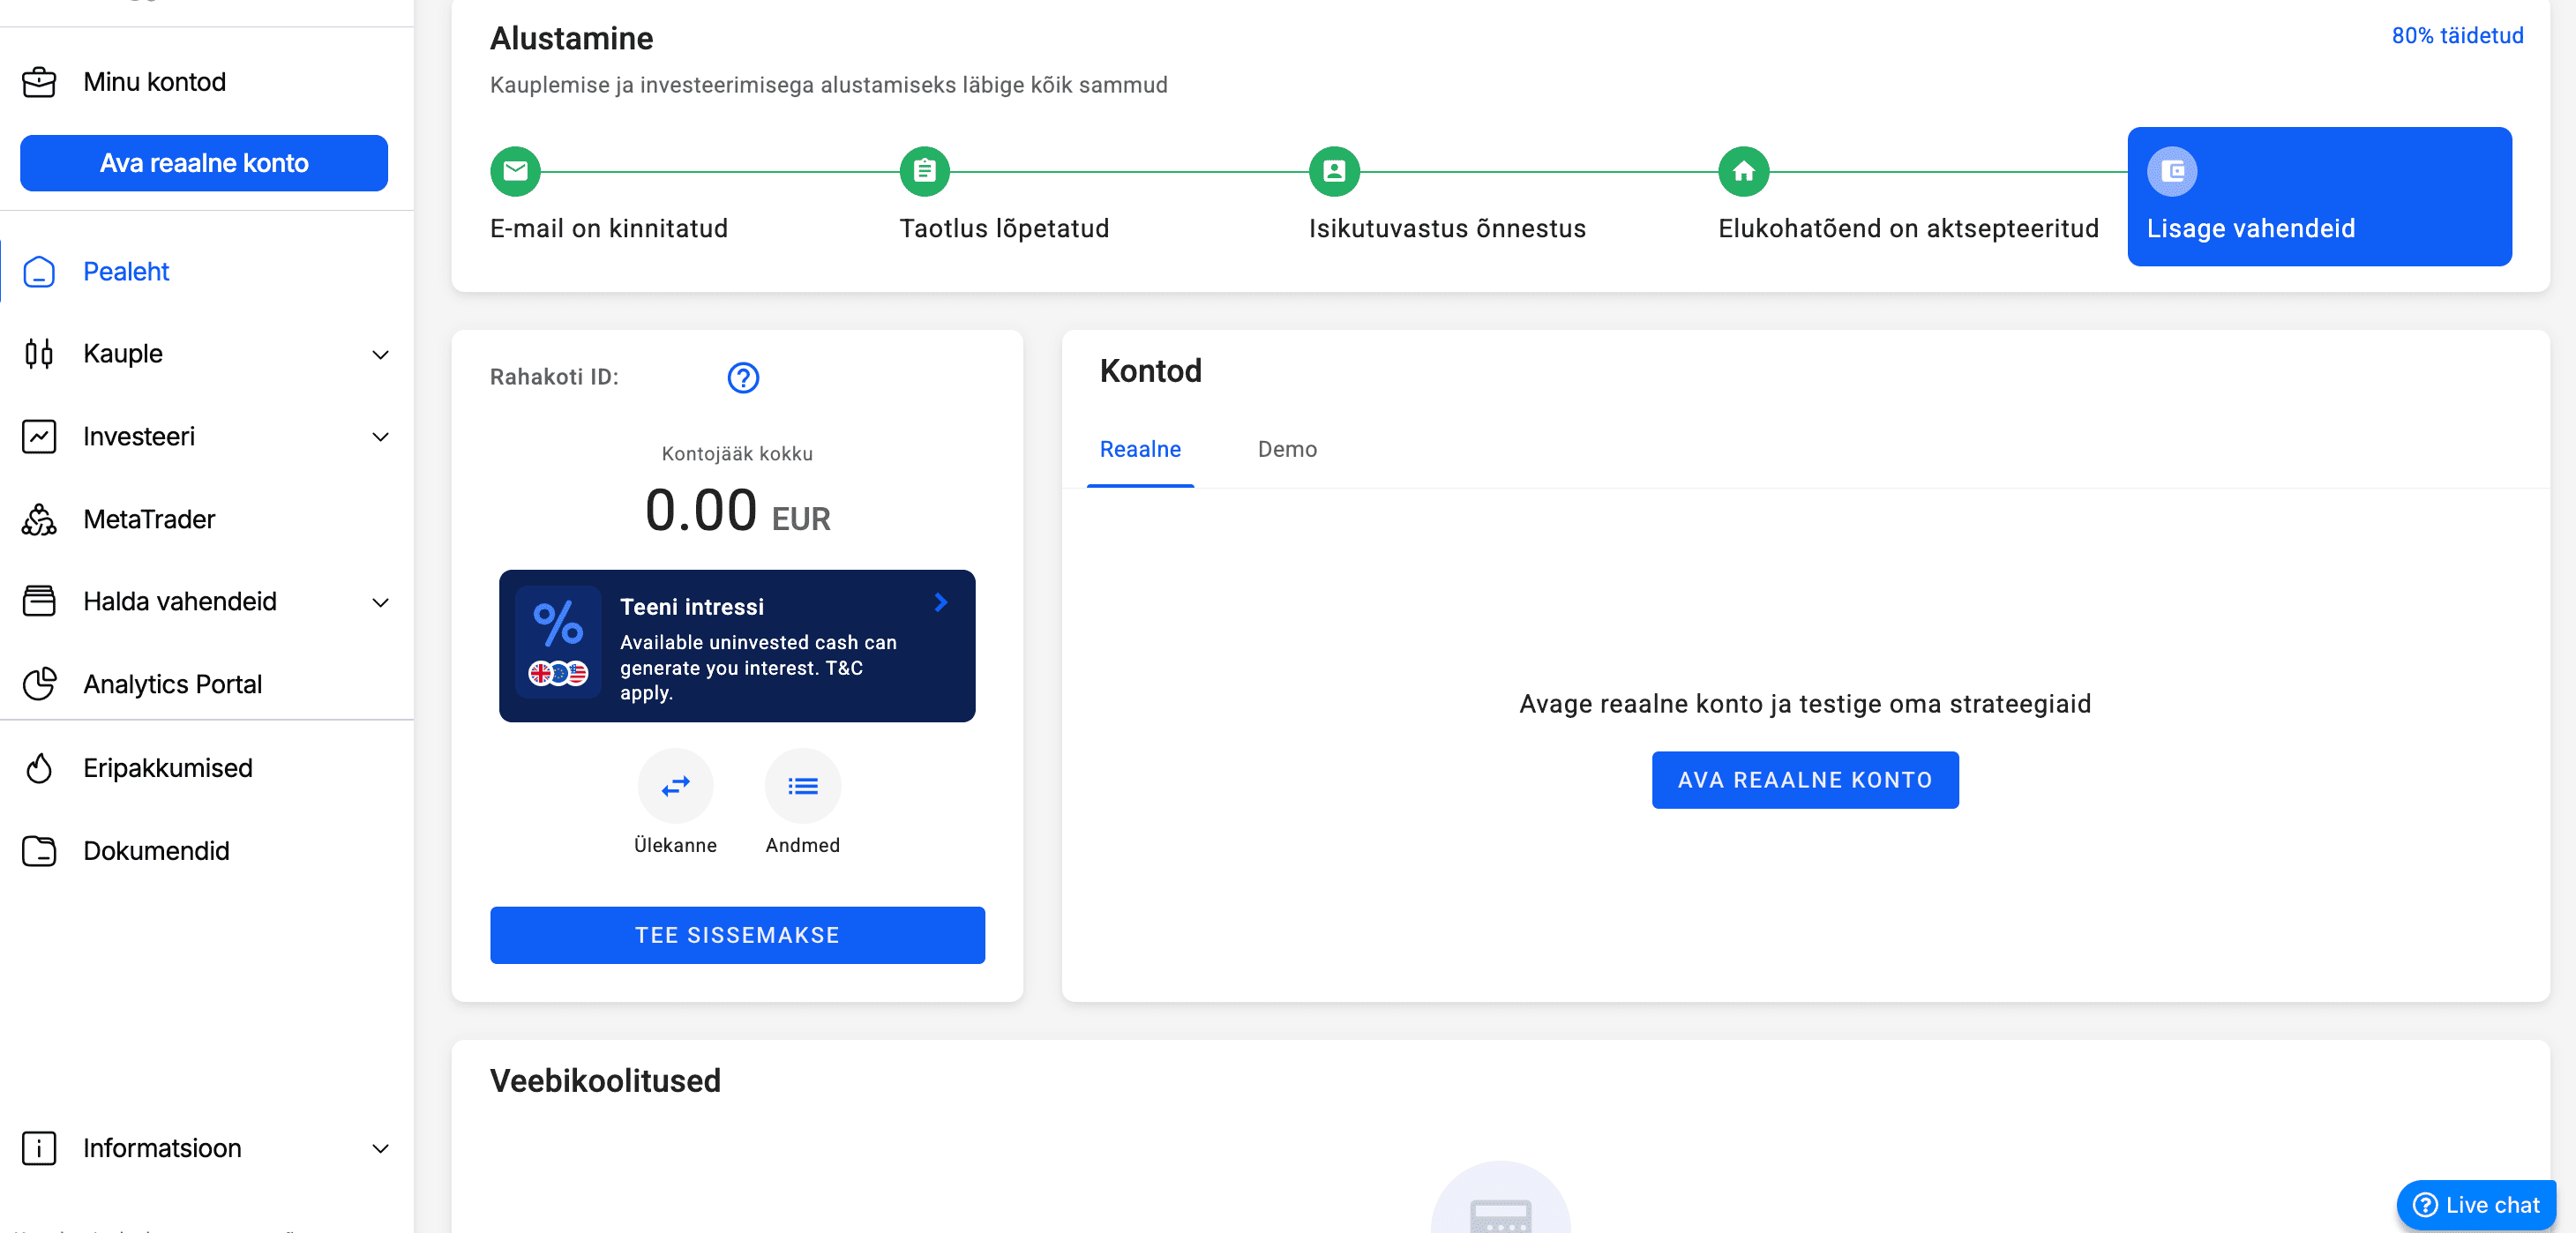Go to Pealeht in the sidebar
The height and width of the screenshot is (1233, 2576).
point(207,271)
